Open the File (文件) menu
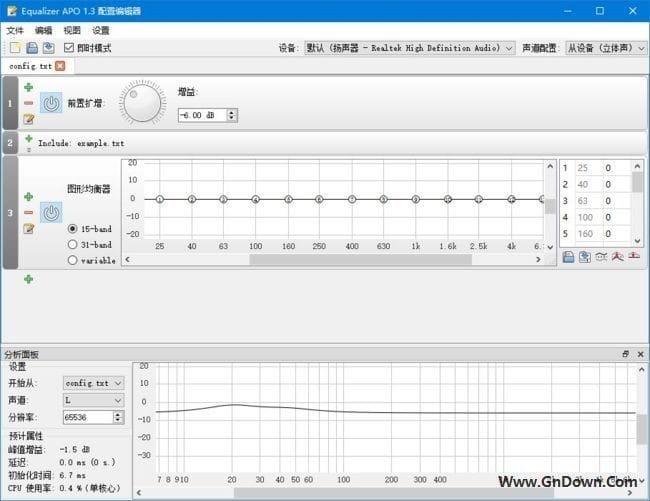 15,30
